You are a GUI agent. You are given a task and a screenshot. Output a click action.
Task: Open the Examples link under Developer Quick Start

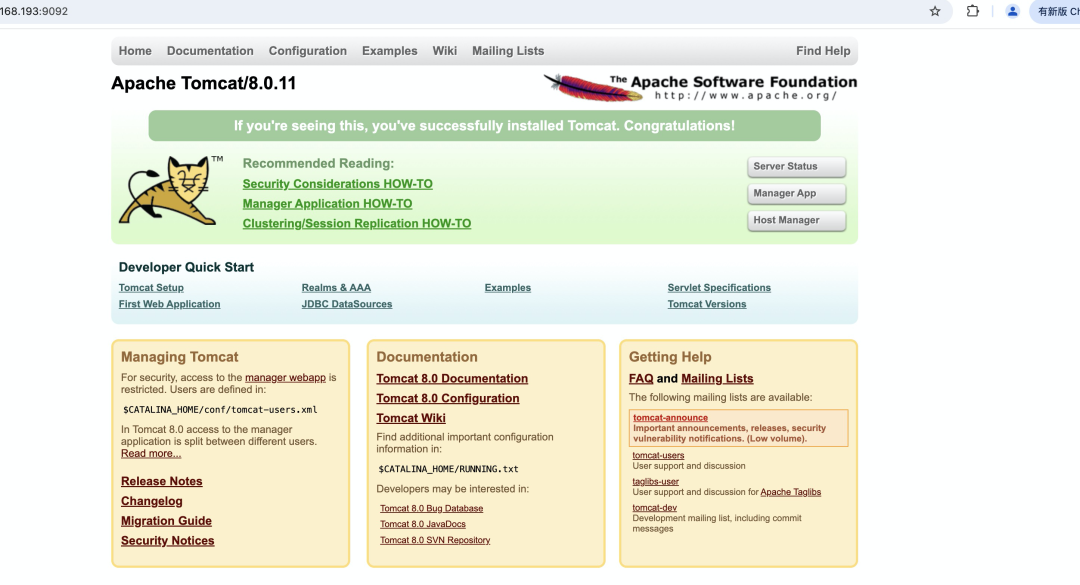(x=508, y=288)
